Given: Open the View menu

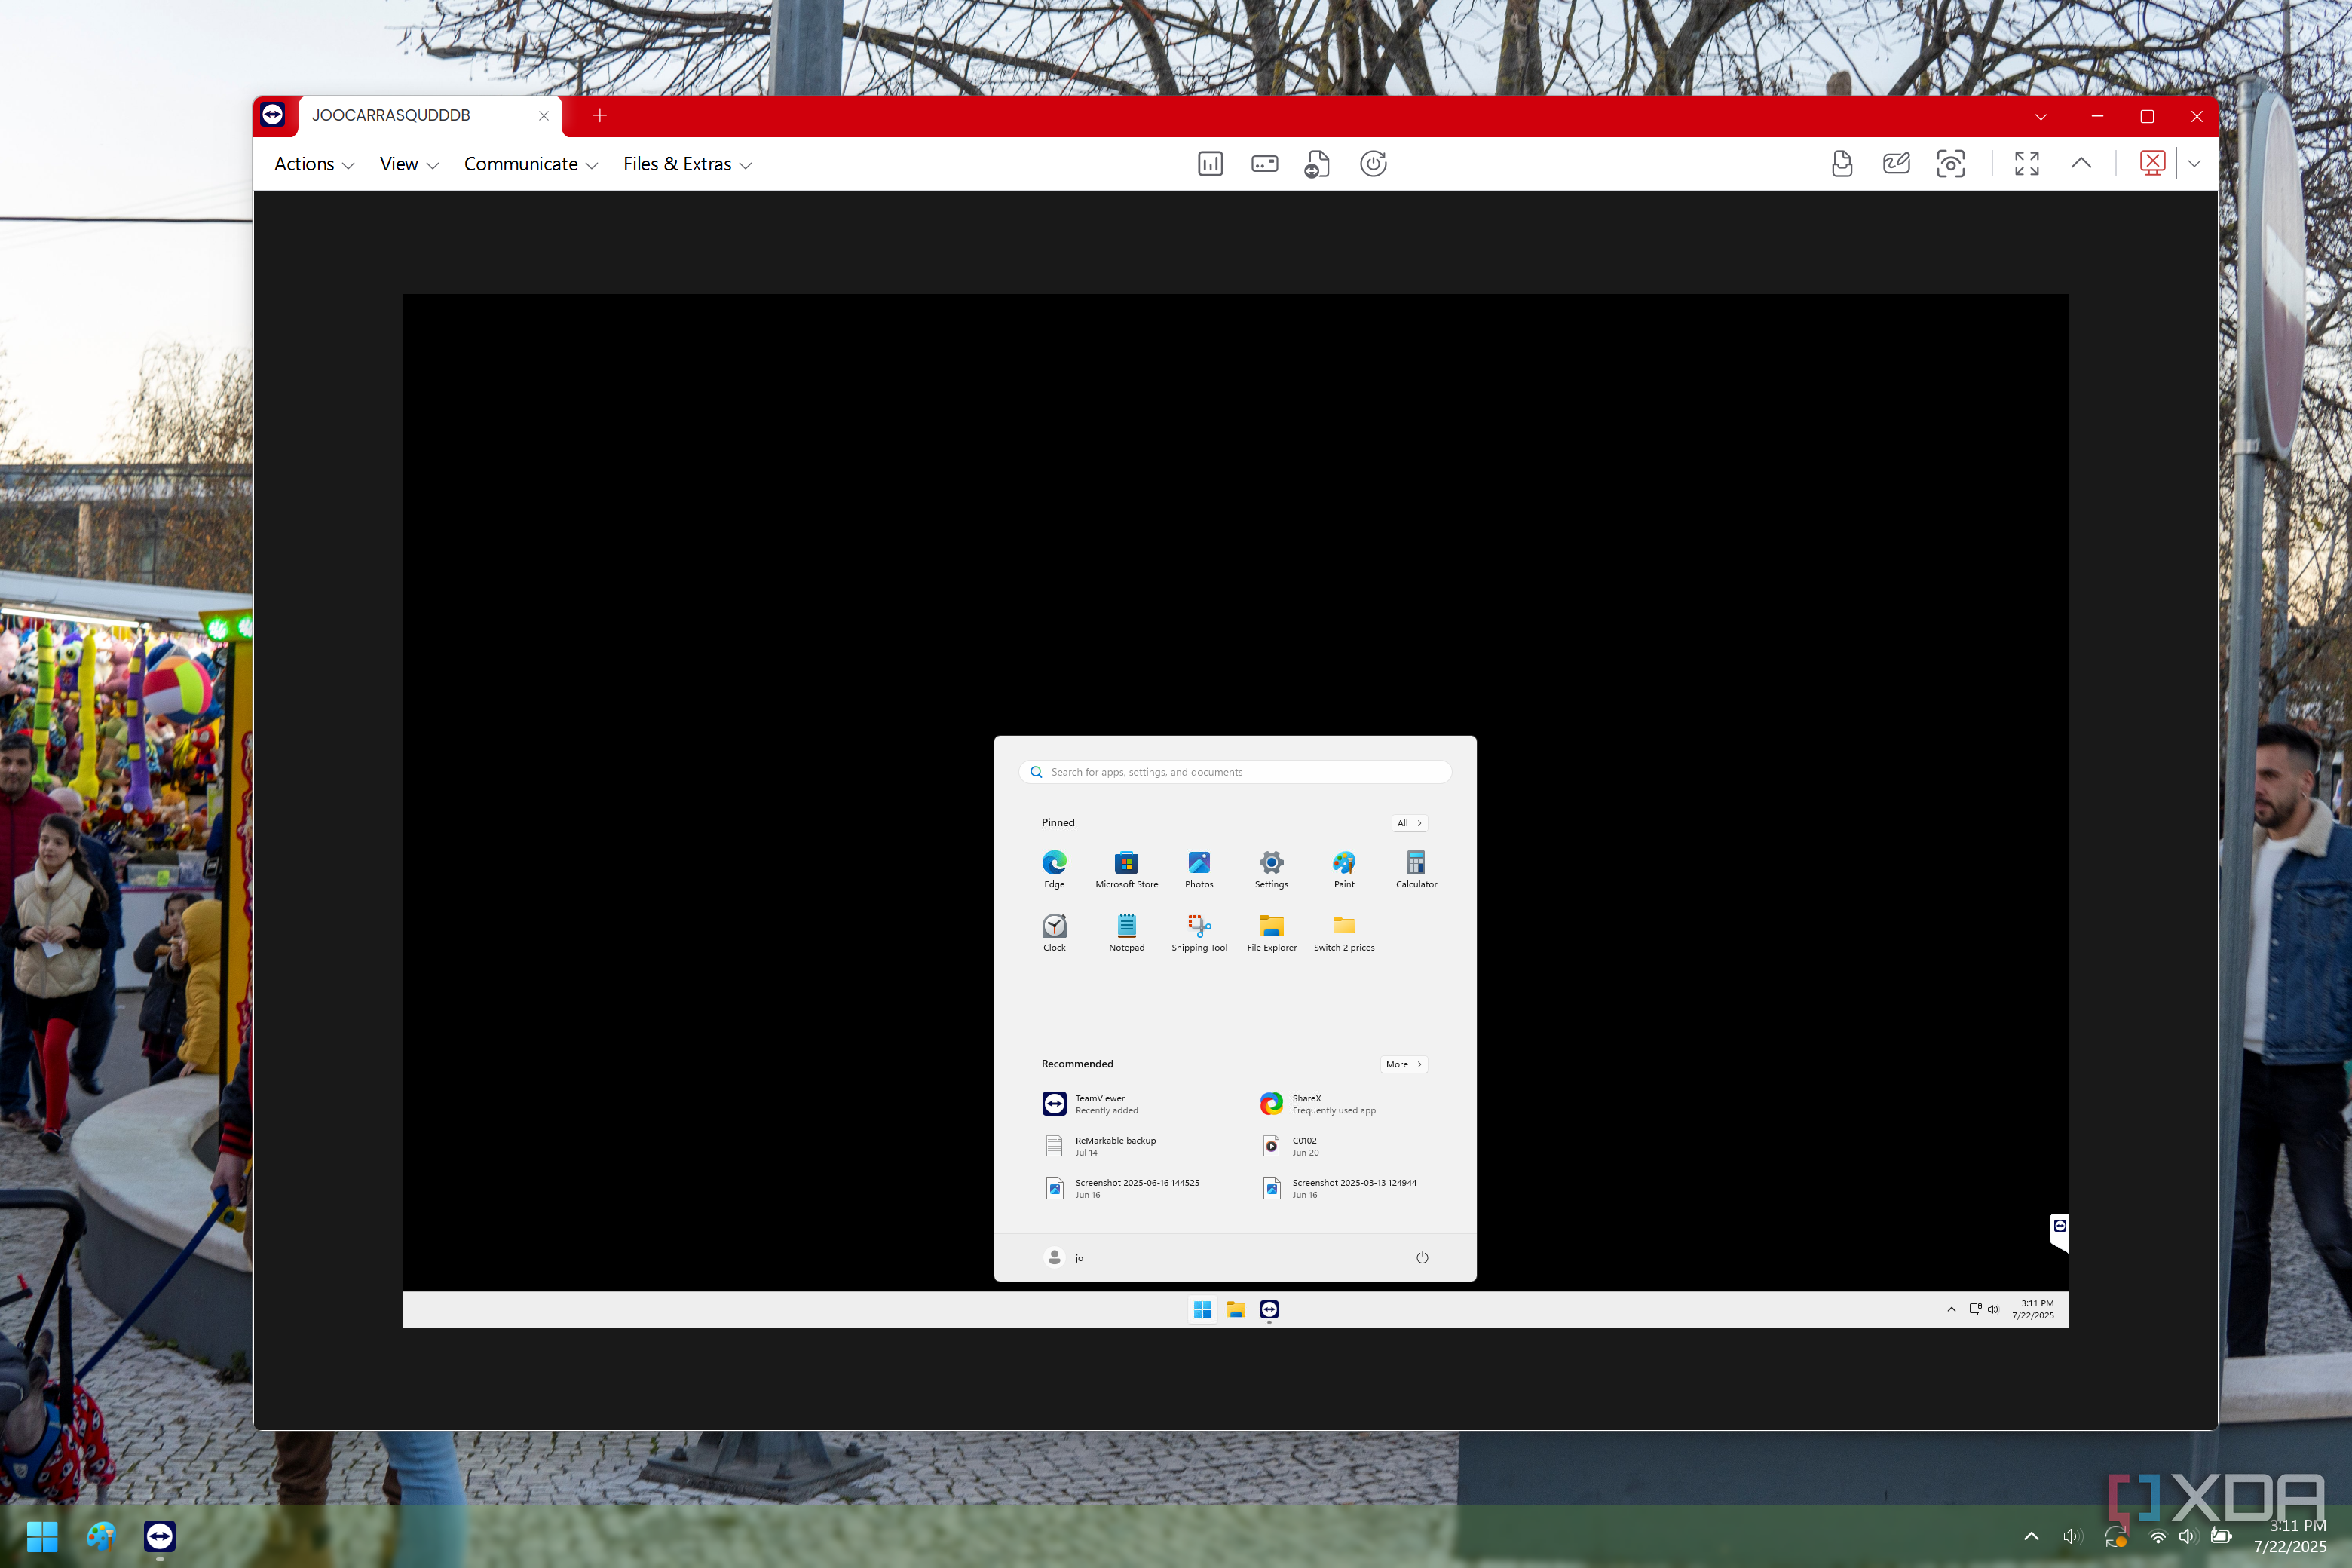Looking at the screenshot, I should tap(409, 164).
